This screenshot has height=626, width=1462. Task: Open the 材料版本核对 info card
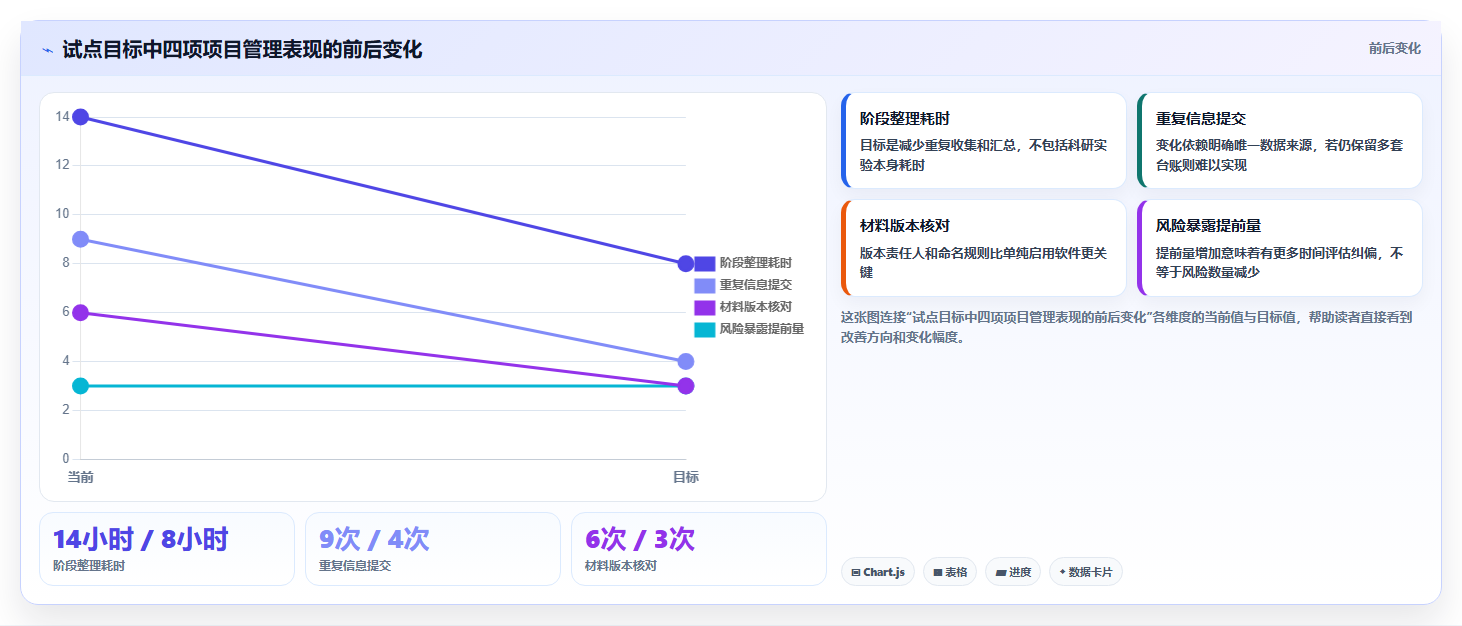click(x=984, y=248)
